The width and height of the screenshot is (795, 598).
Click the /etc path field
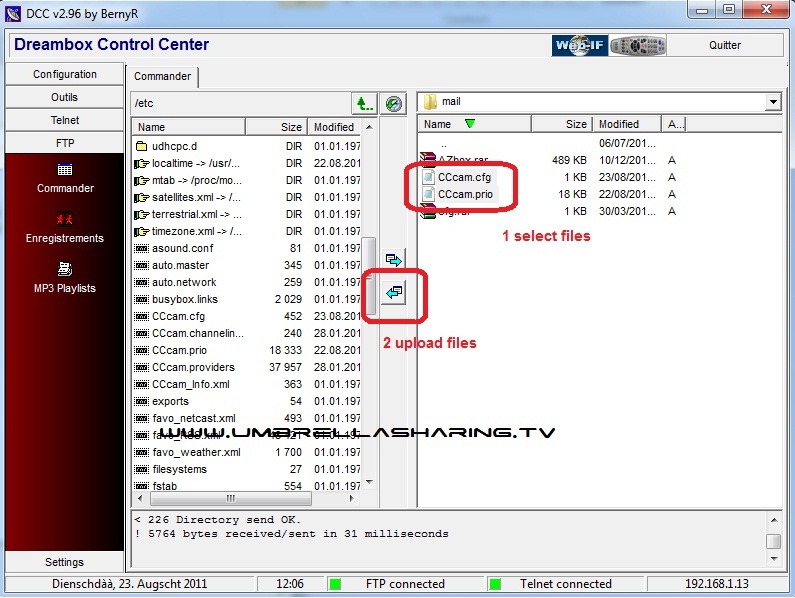tap(241, 103)
